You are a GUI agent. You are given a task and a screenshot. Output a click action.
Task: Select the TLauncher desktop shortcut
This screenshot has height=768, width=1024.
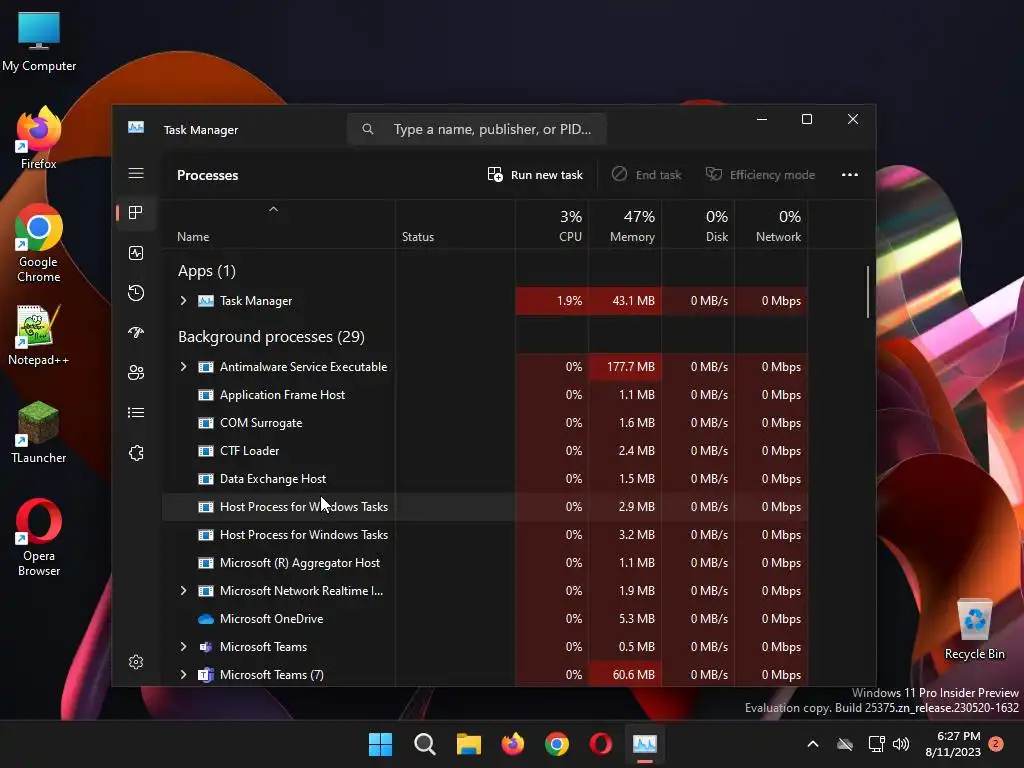coord(39,432)
